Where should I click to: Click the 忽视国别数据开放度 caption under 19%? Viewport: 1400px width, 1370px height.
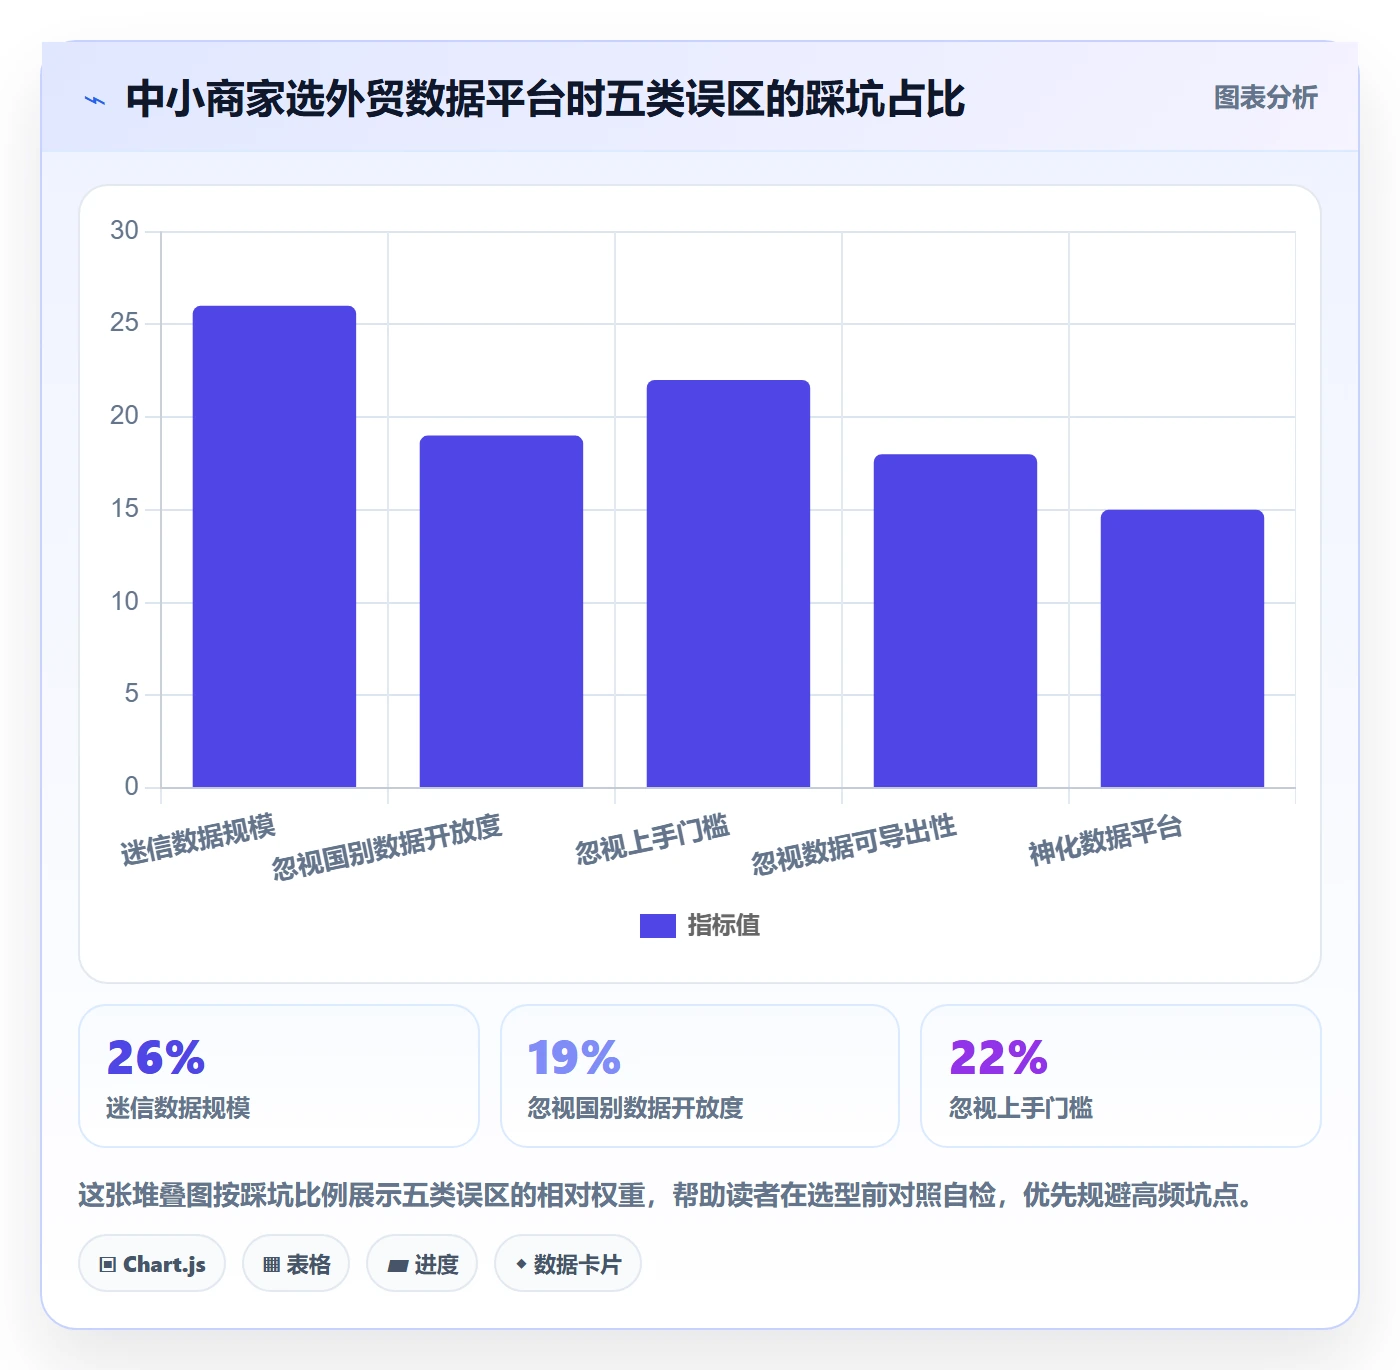click(635, 1108)
